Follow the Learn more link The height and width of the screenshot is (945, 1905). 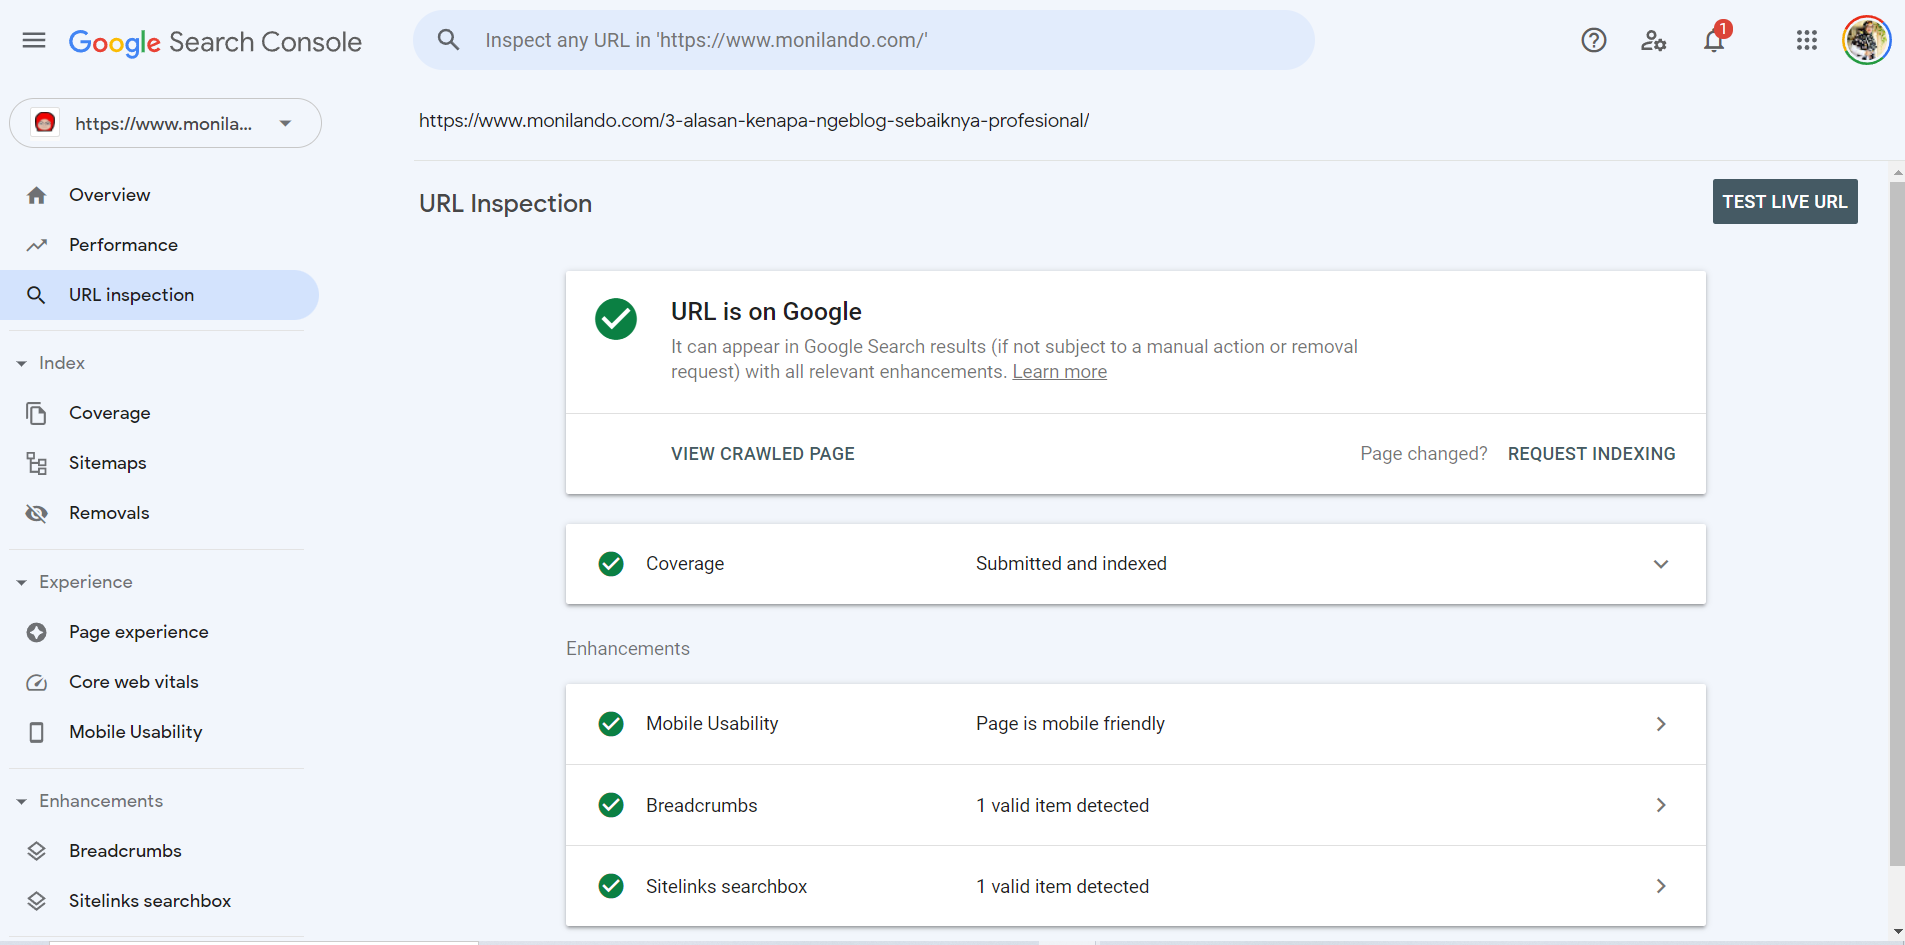point(1059,372)
